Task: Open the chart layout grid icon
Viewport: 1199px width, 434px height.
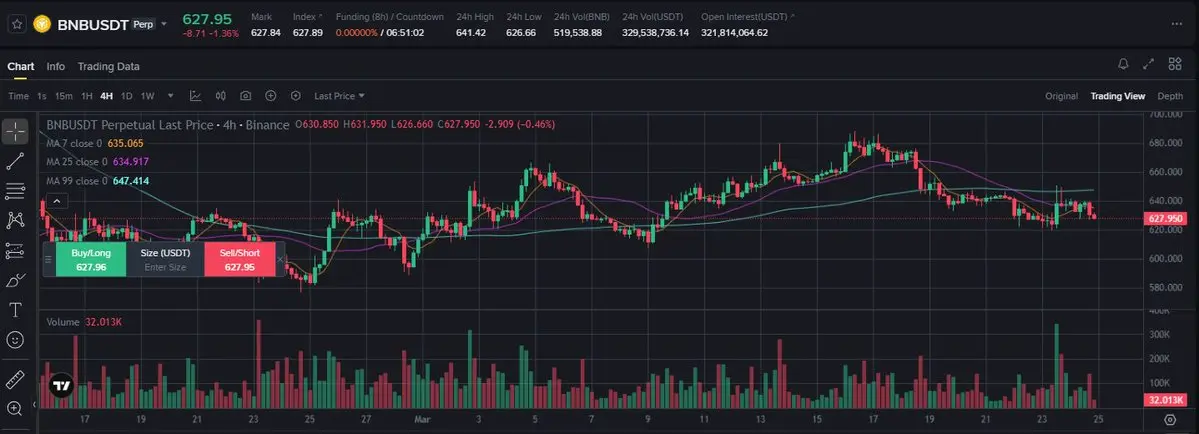Action: [x=1175, y=65]
